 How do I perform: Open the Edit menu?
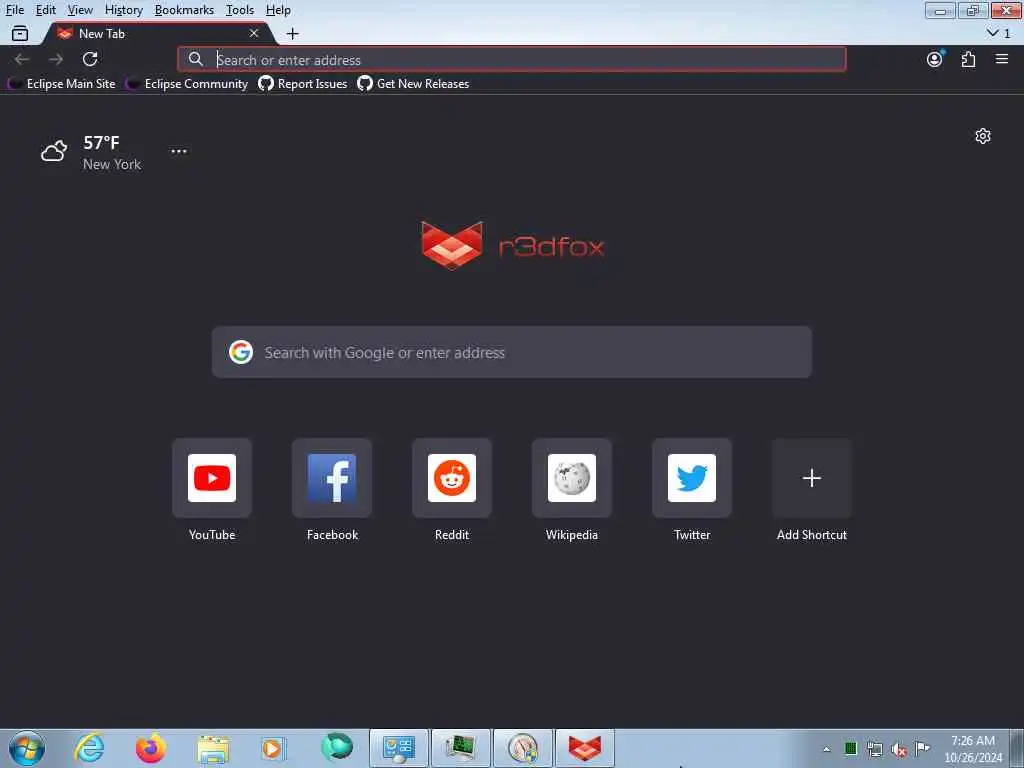pos(45,10)
